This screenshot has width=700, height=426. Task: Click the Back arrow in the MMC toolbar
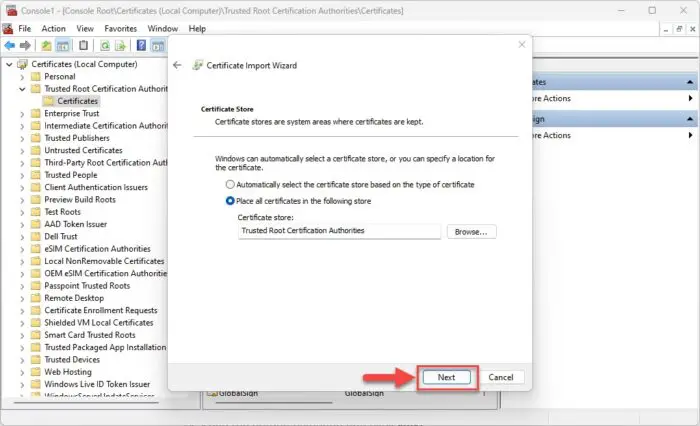pyautogui.click(x=9, y=45)
